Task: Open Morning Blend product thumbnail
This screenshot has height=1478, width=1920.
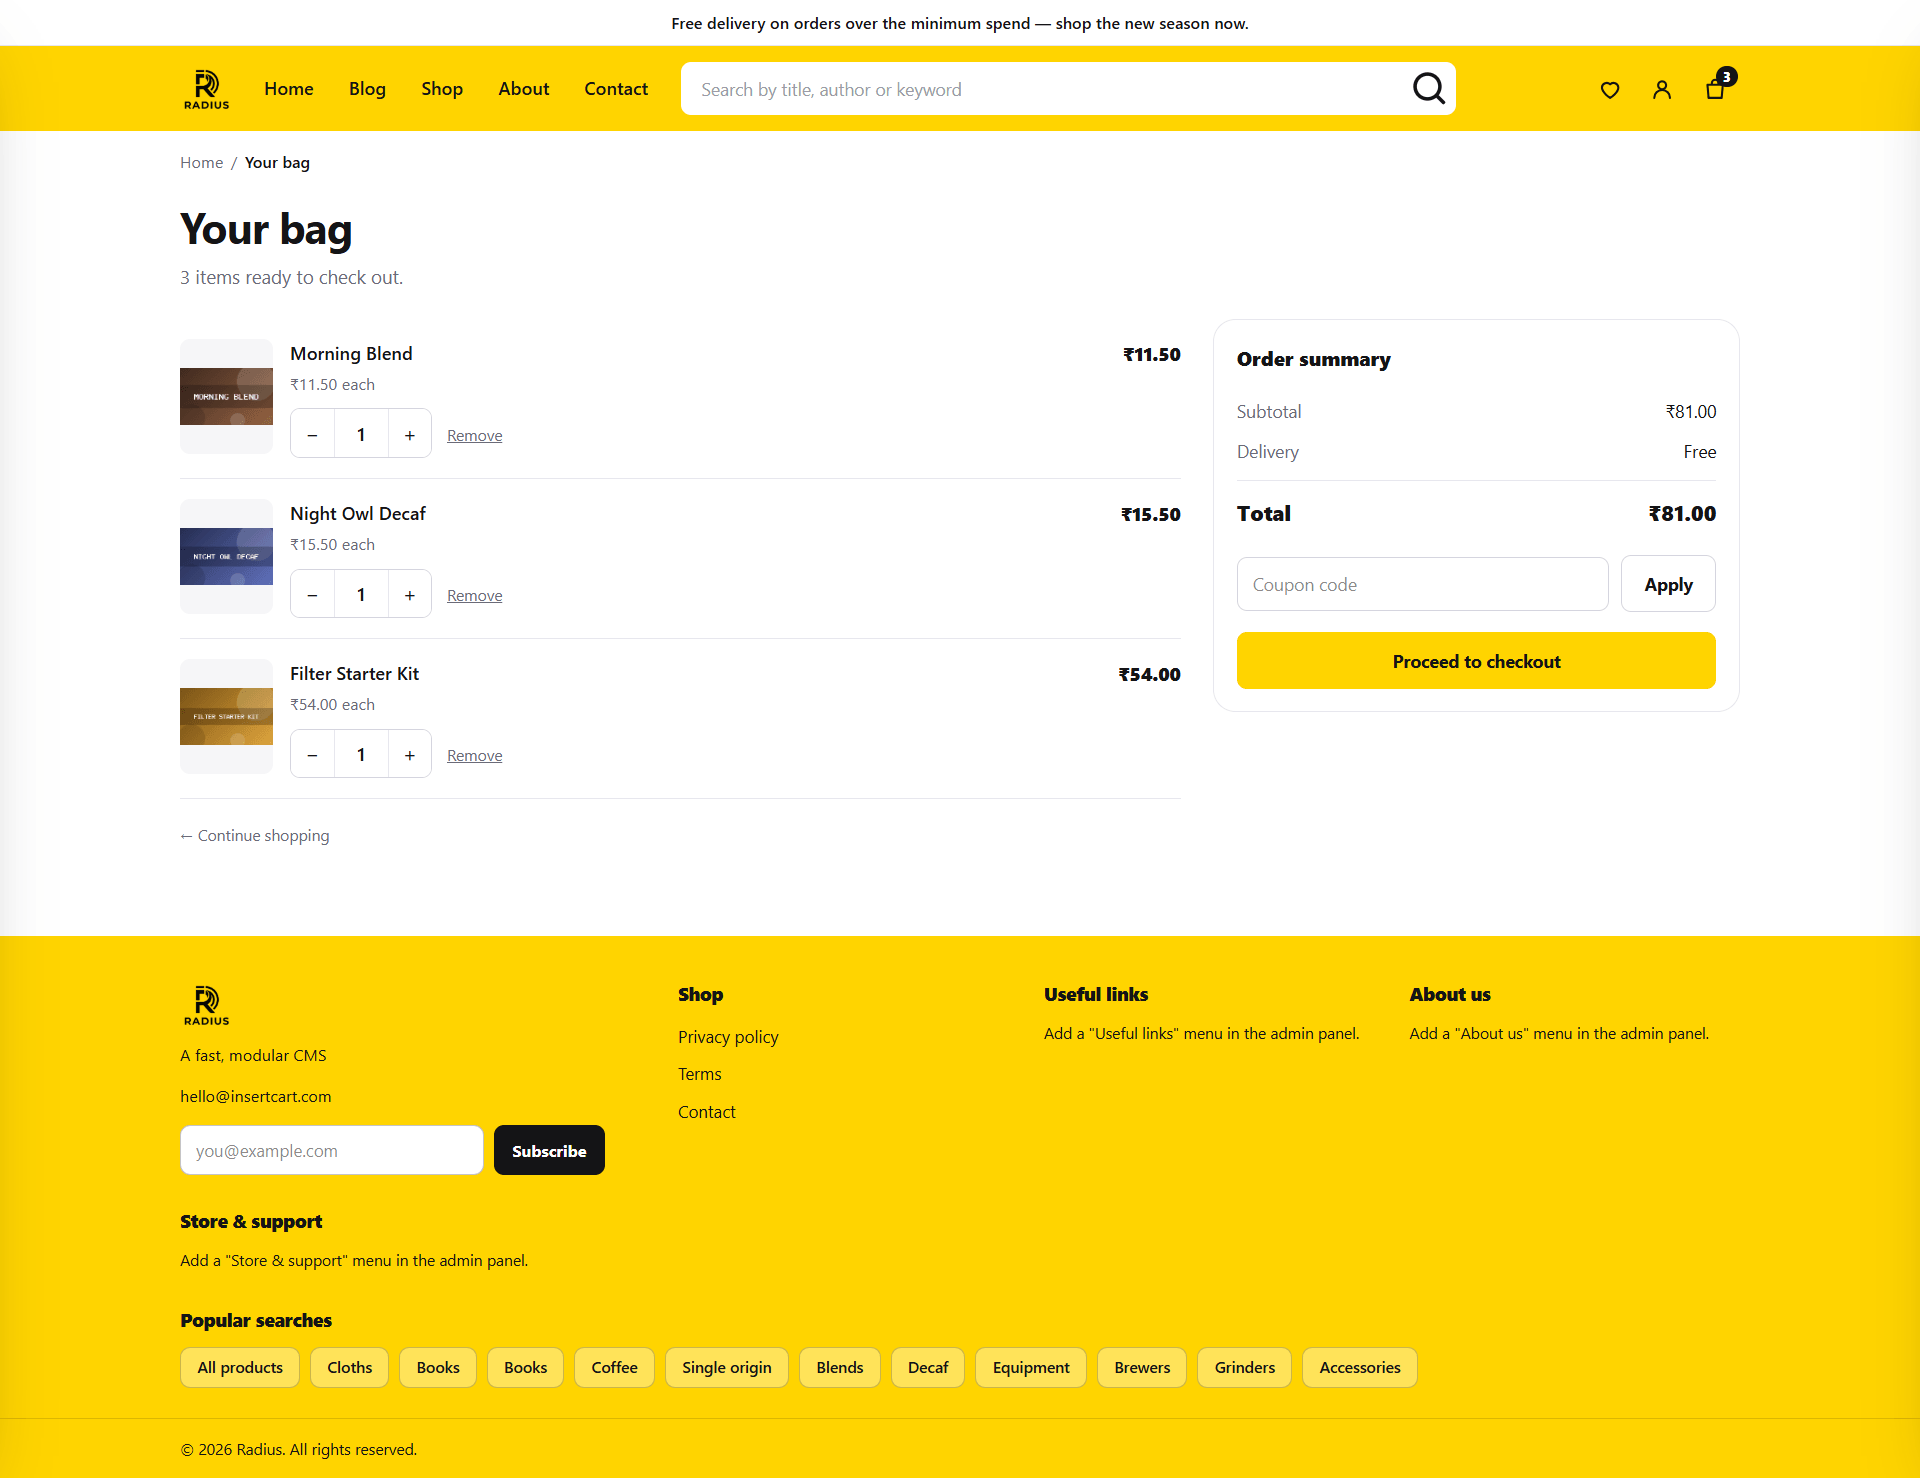Action: [226, 396]
